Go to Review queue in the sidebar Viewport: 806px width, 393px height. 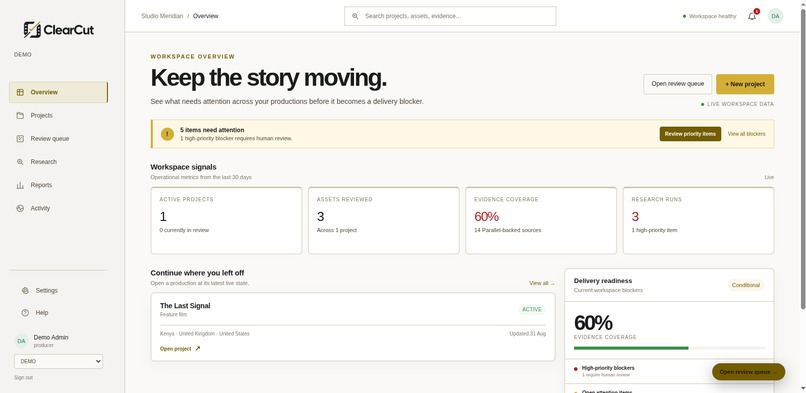(58, 139)
